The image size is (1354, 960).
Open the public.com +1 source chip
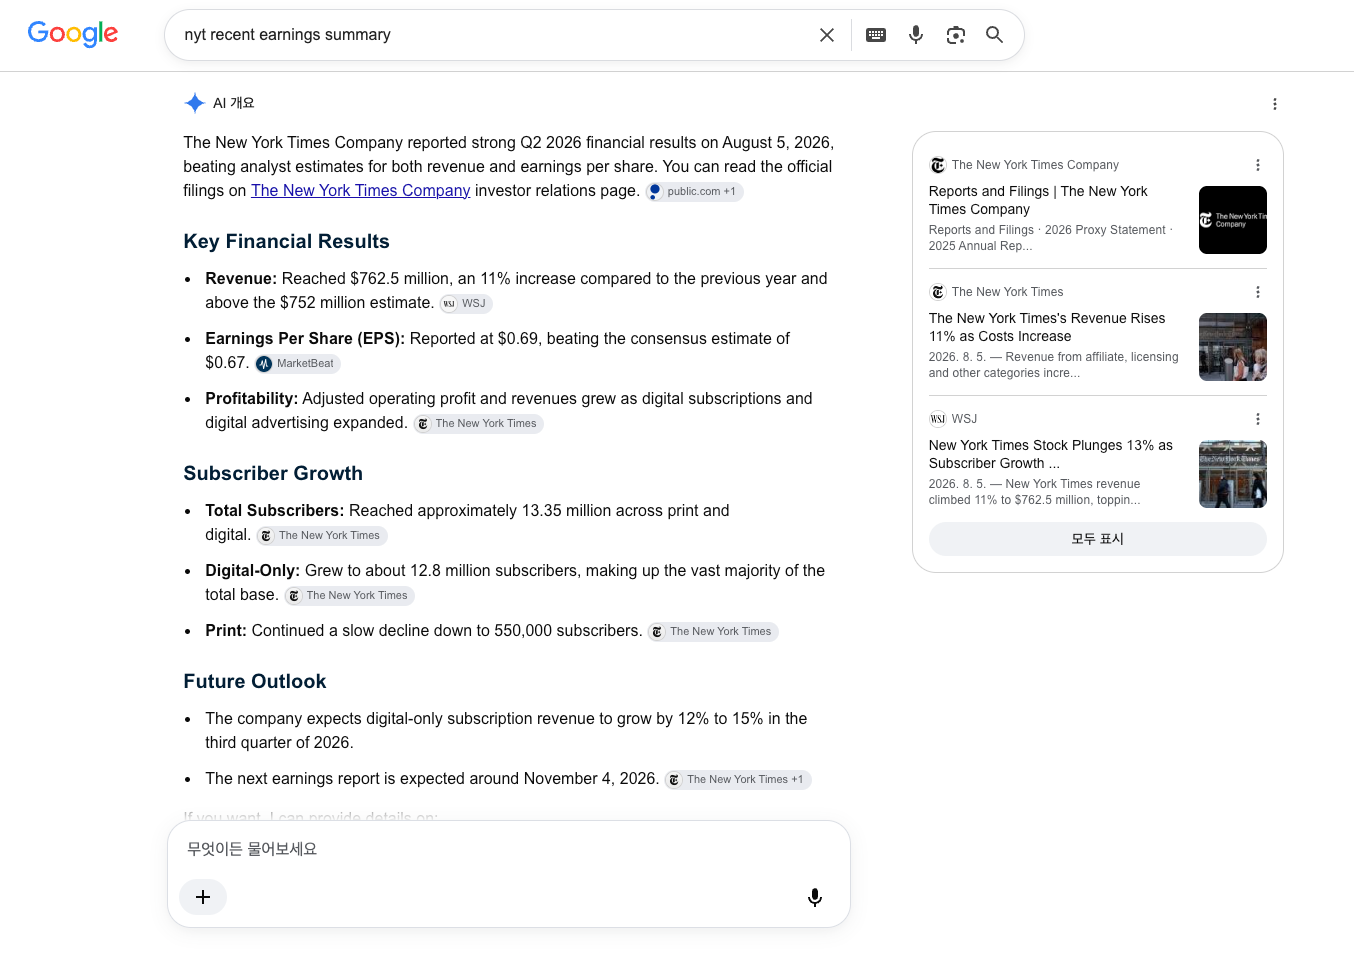pos(694,191)
